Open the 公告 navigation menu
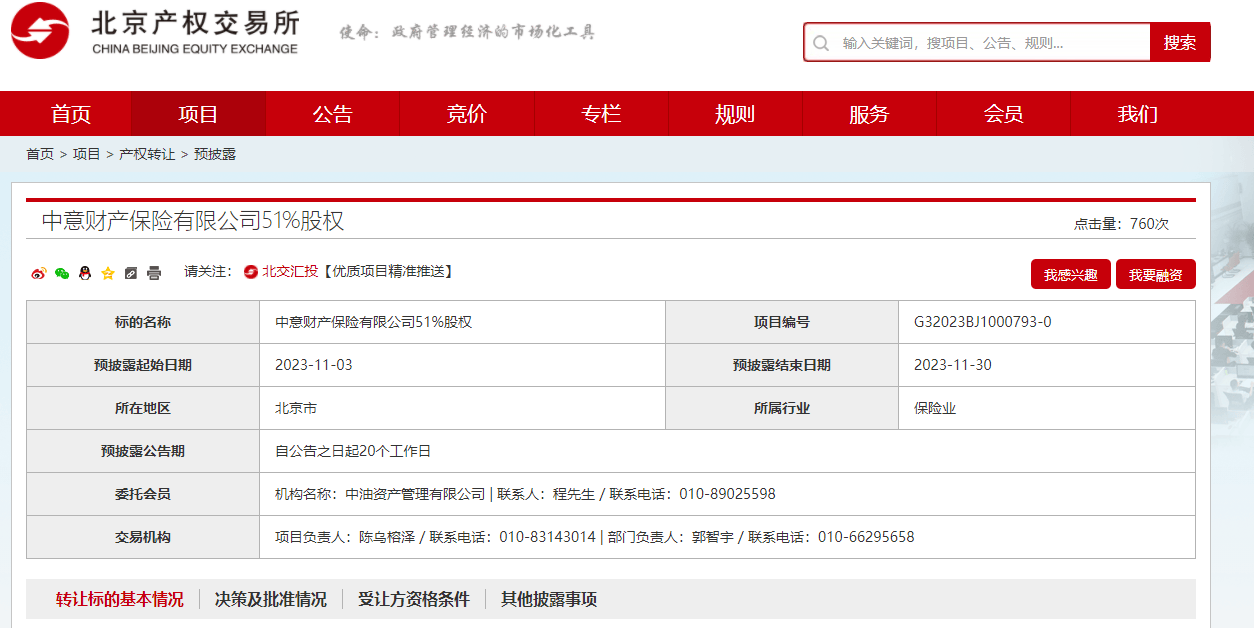 pos(333,114)
